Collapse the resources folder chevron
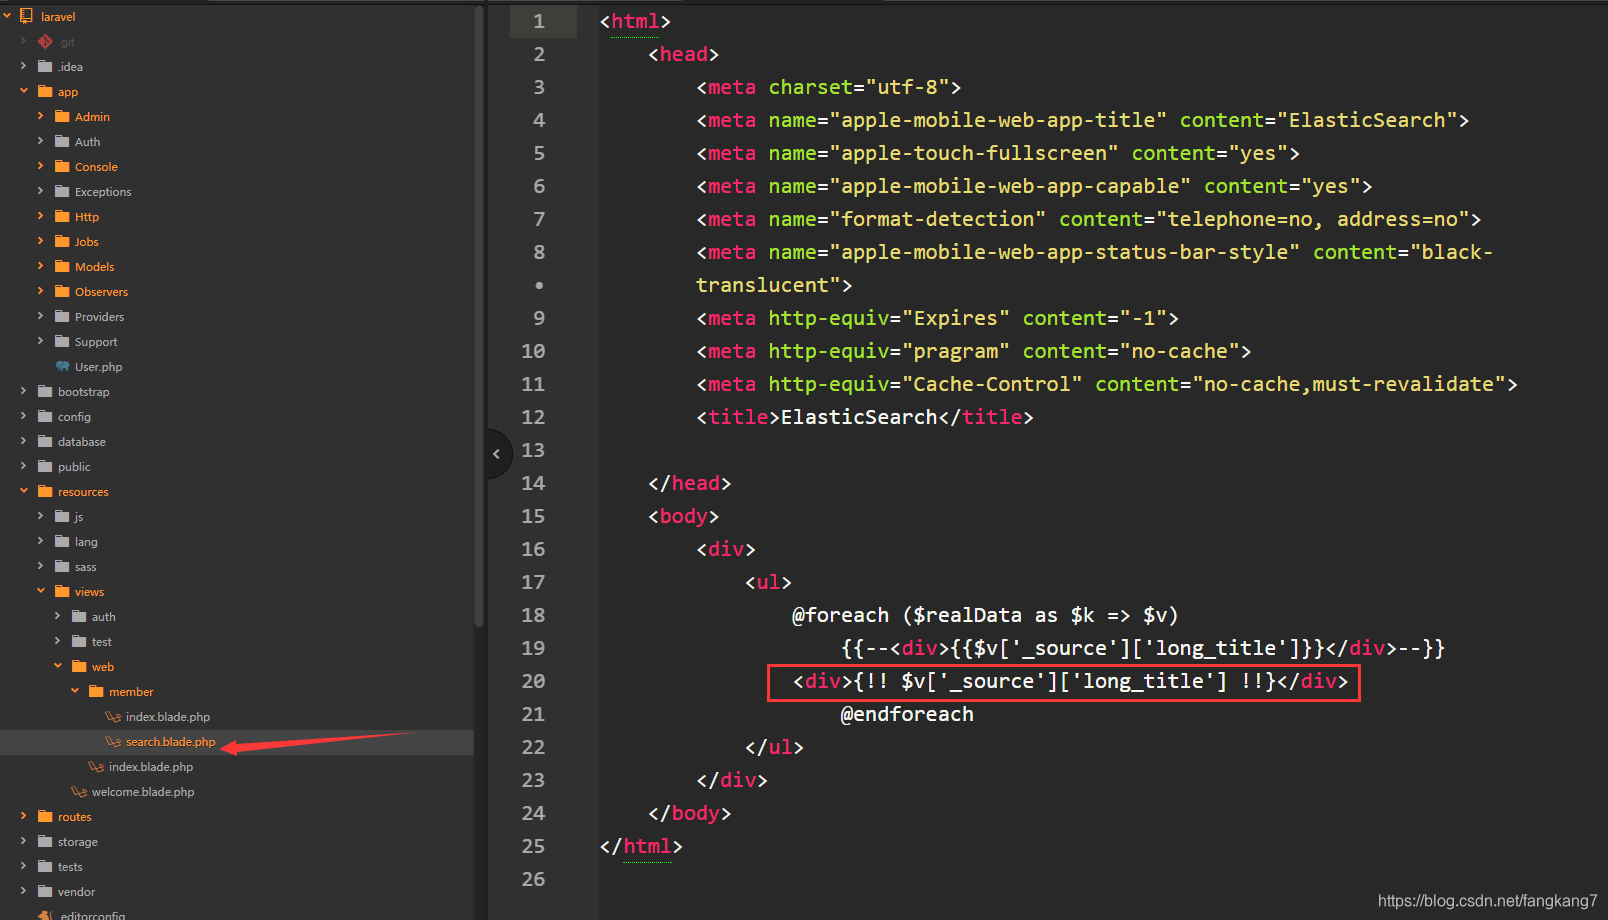Image resolution: width=1608 pixels, height=920 pixels. point(24,491)
